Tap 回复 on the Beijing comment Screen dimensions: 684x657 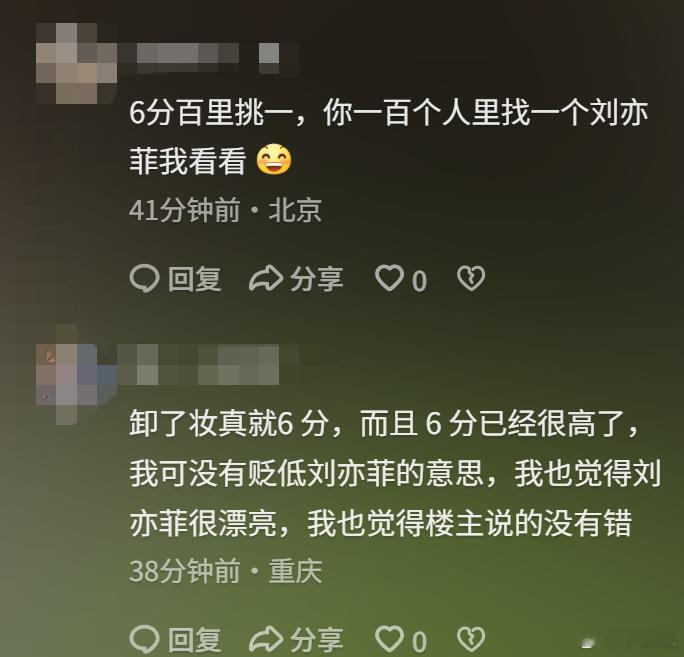pos(195,279)
